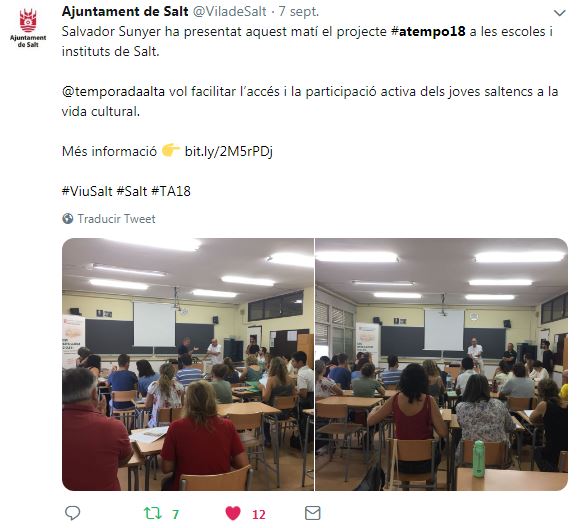577x528 pixels.
Task: Open the #ViuSalt hashtag
Action: click(x=87, y=191)
